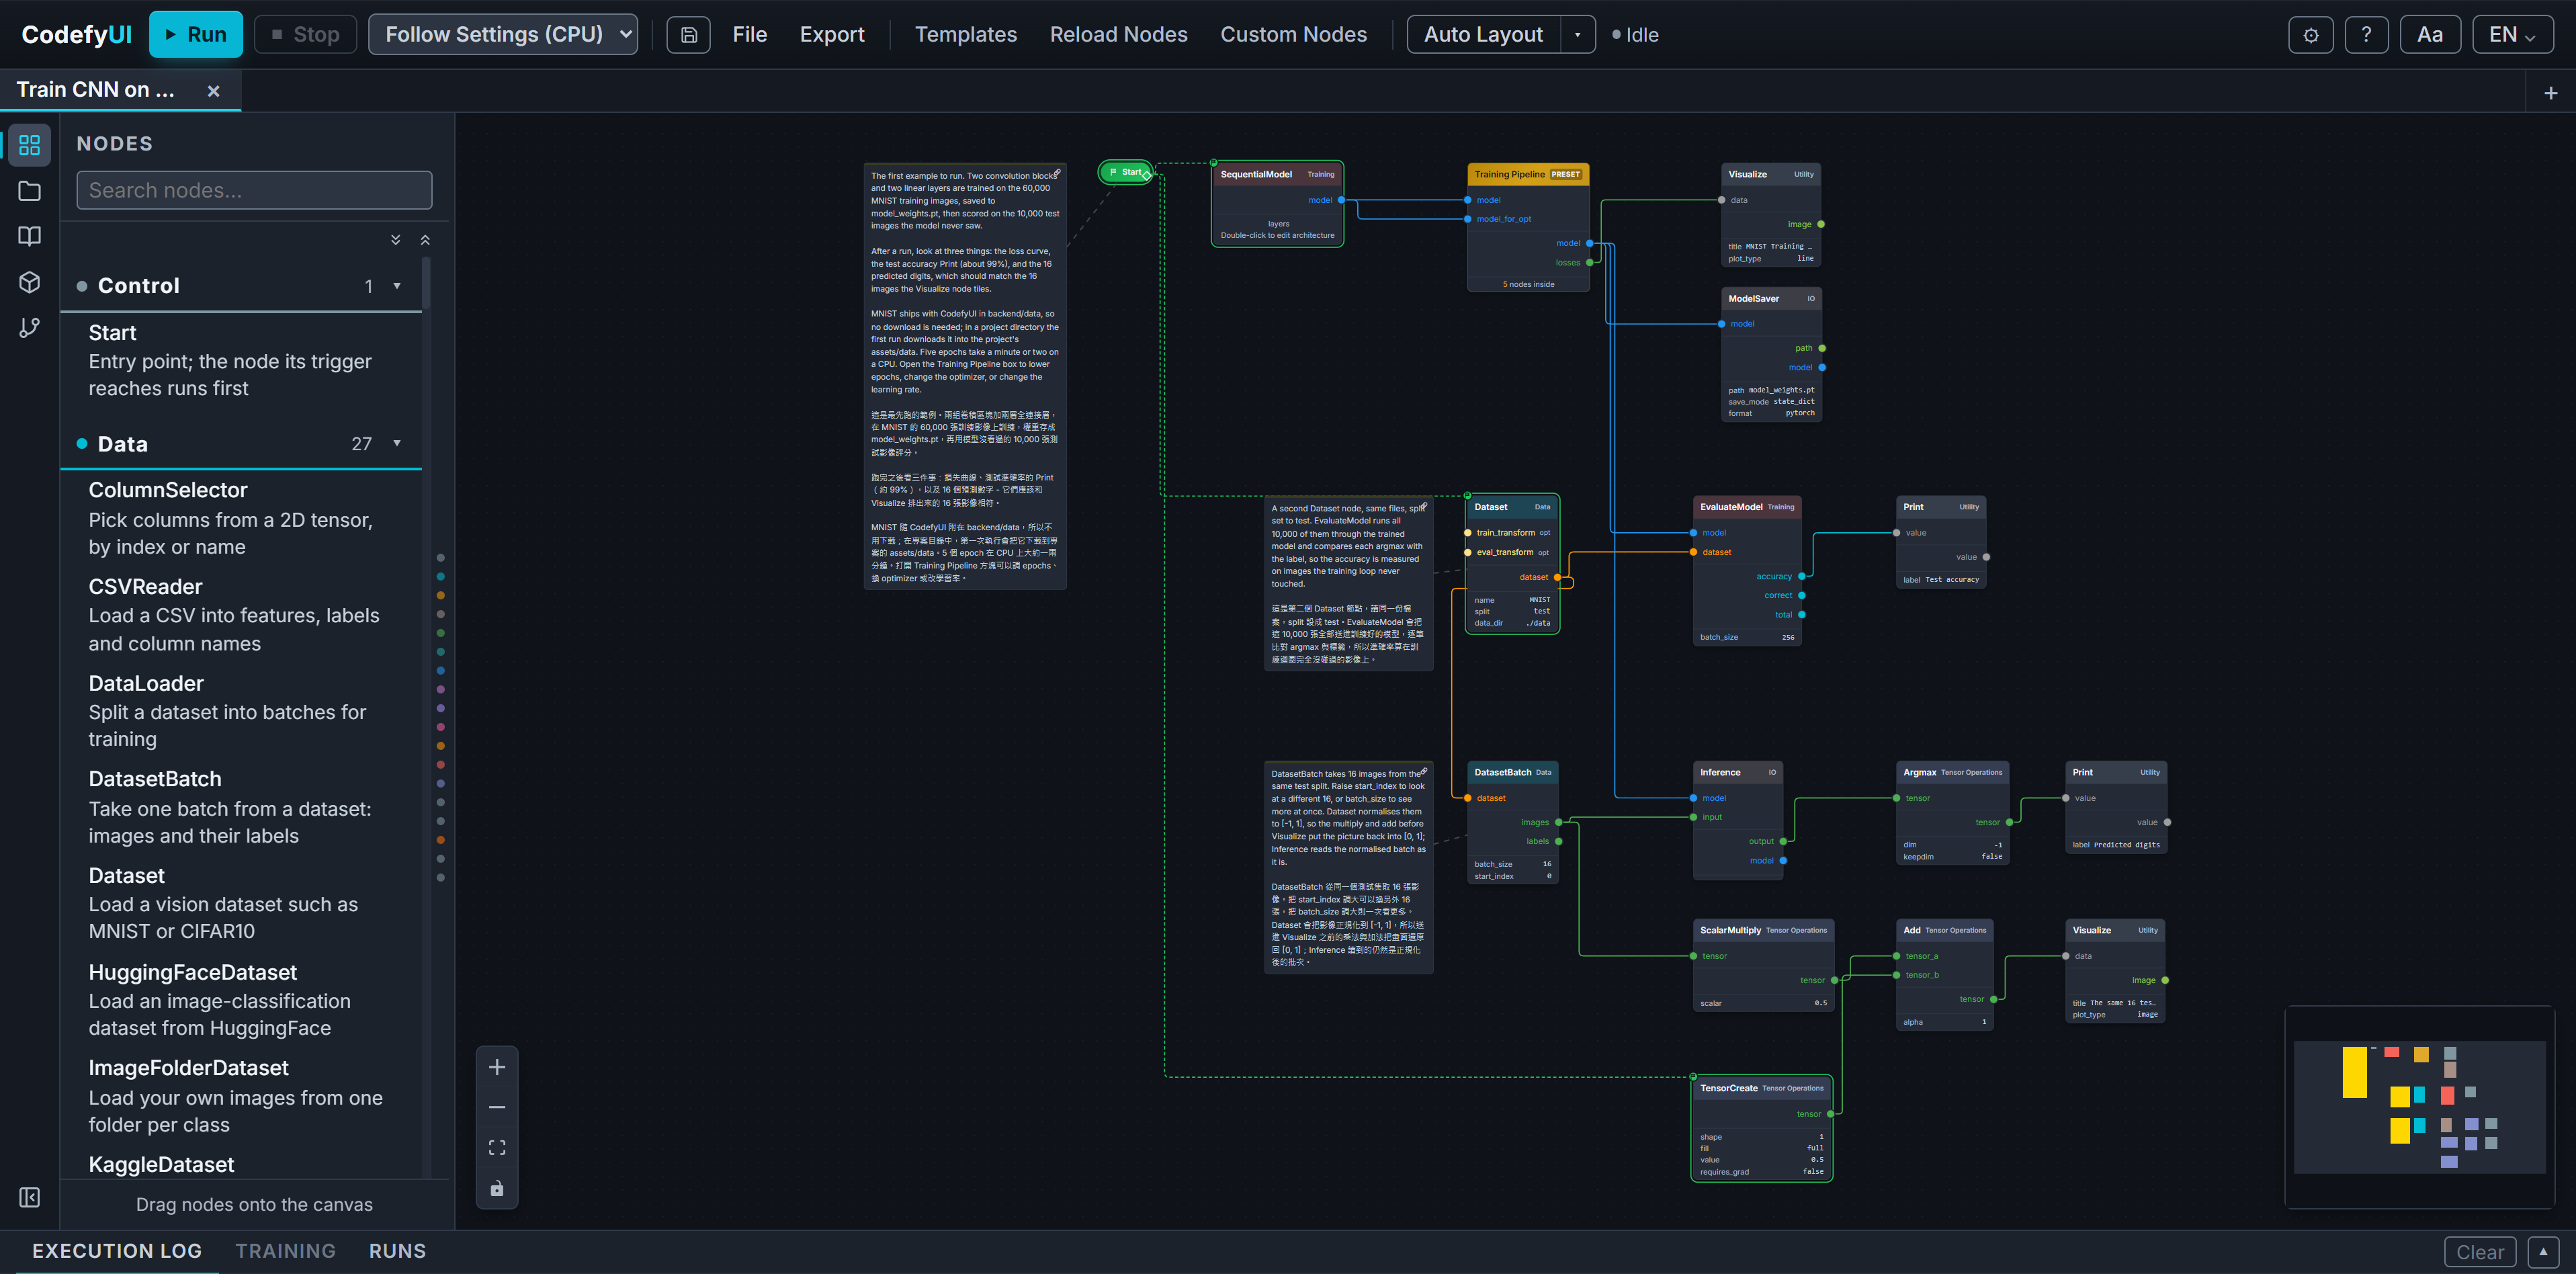Edit the DatasetBatch note pencil icon
The height and width of the screenshot is (1274, 2576).
coord(1424,771)
